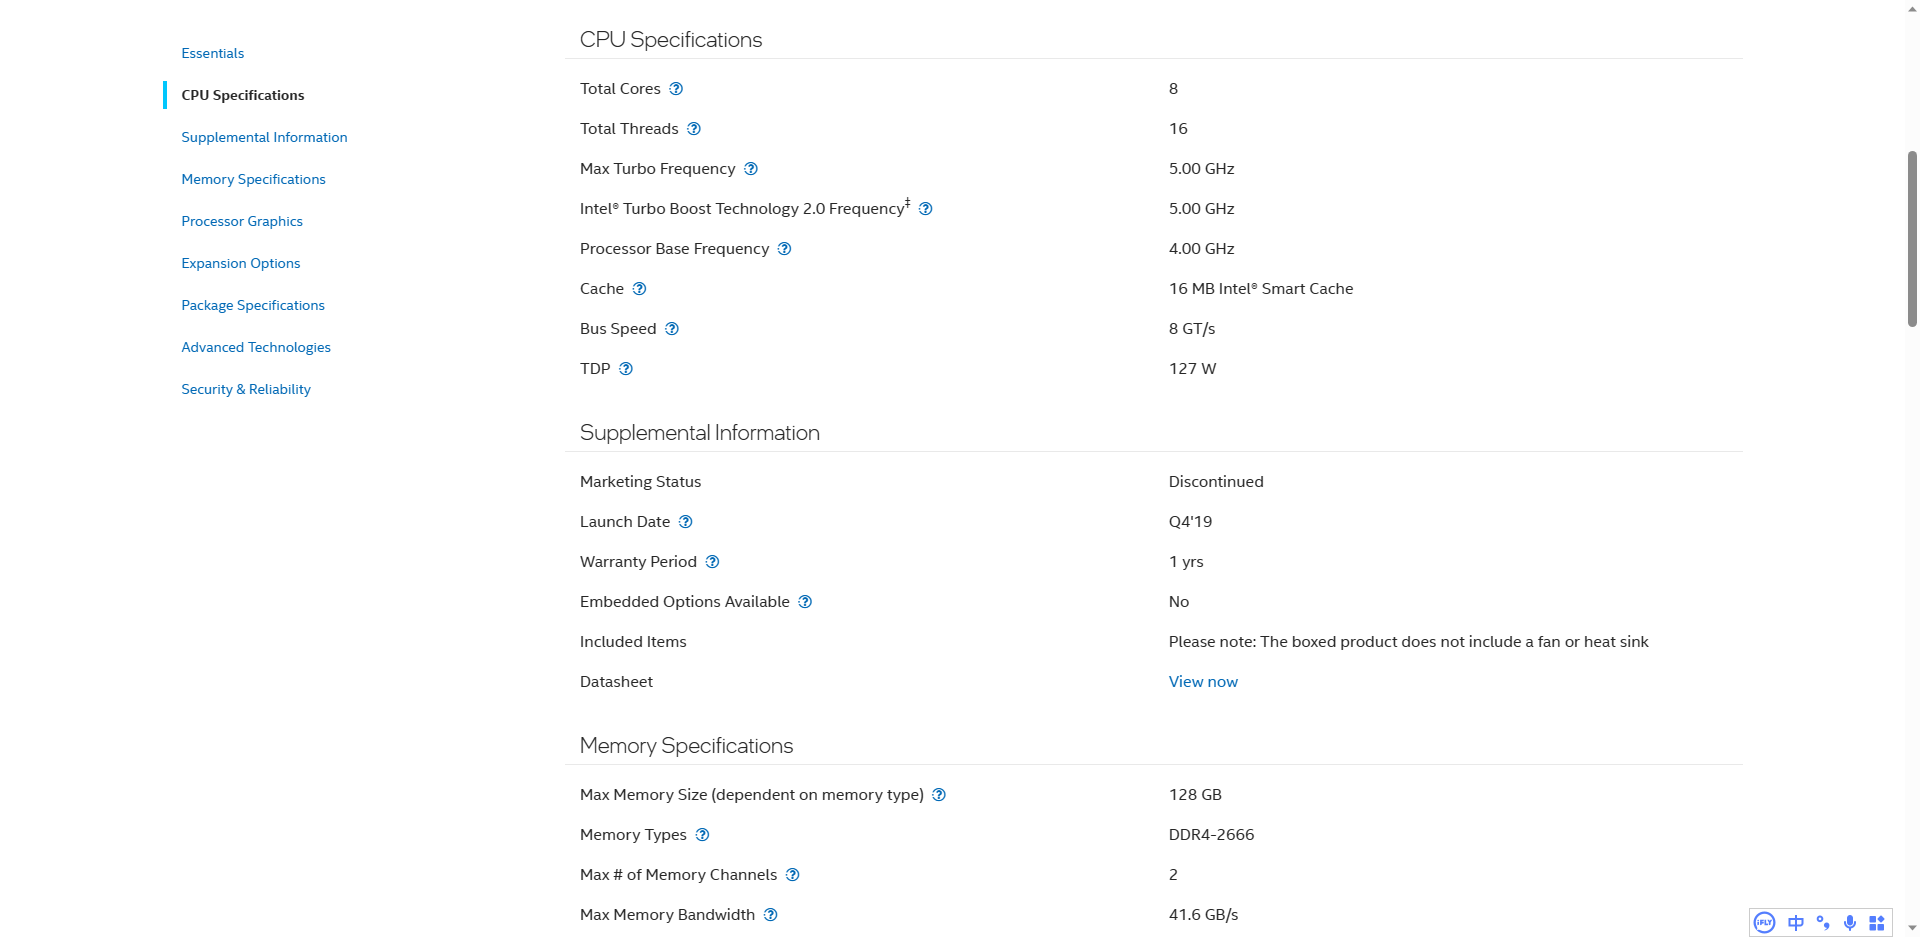This screenshot has height=937, width=1920.
Task: Click help icon for Warranty Period
Action: pyautogui.click(x=713, y=562)
